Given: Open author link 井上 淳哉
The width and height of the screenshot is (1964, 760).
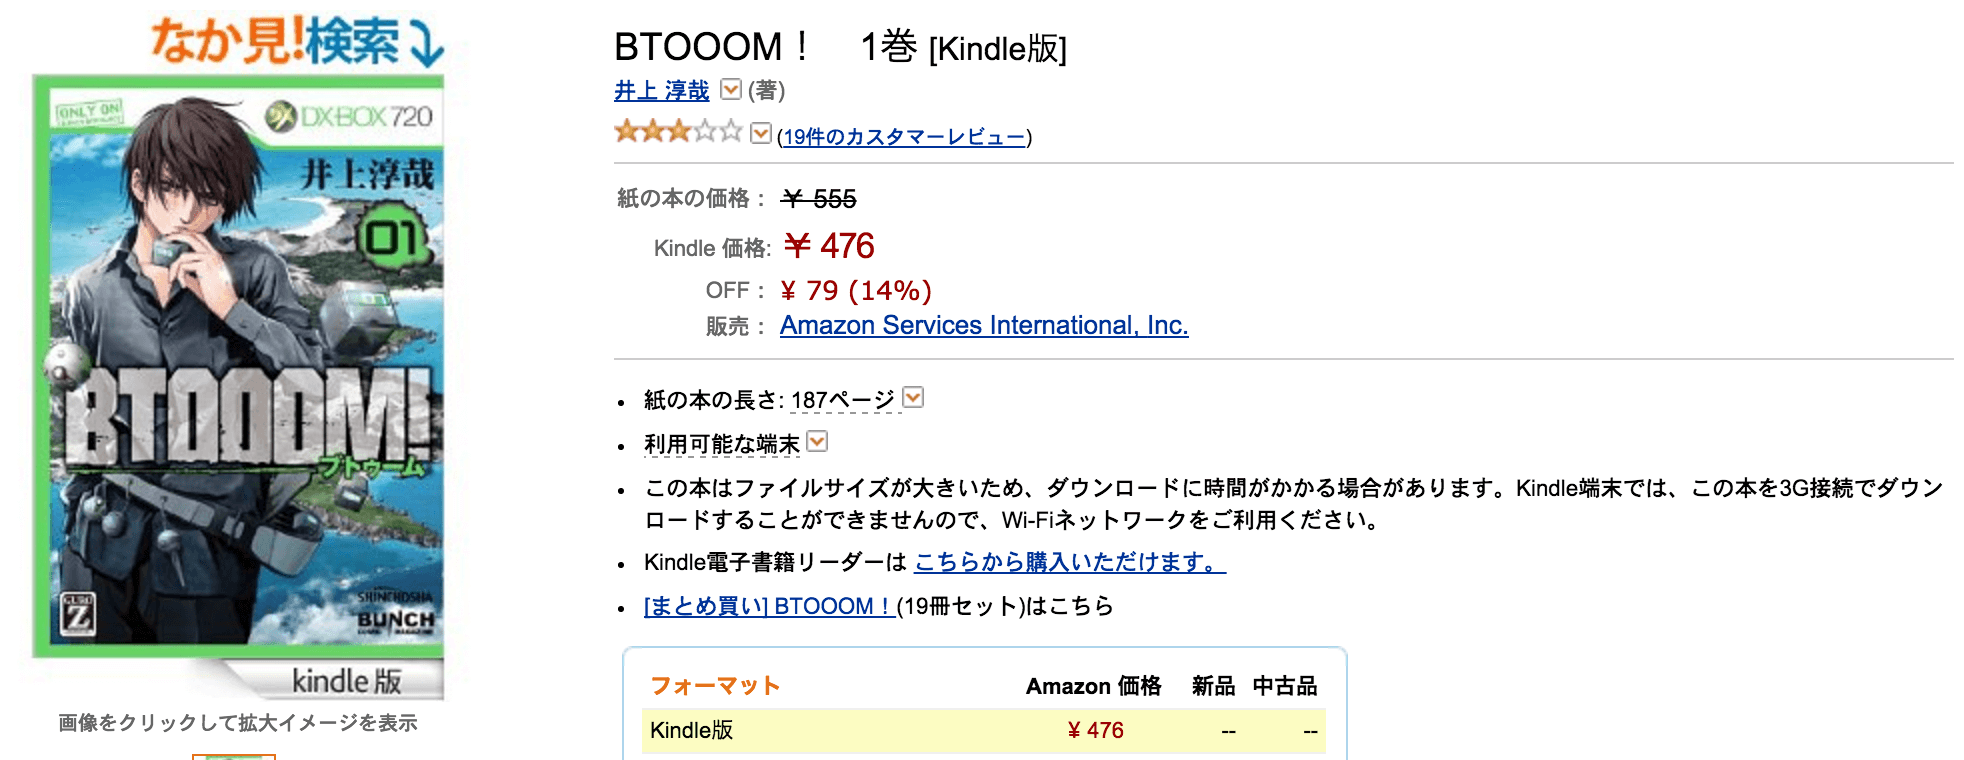Looking at the screenshot, I should point(661,91).
